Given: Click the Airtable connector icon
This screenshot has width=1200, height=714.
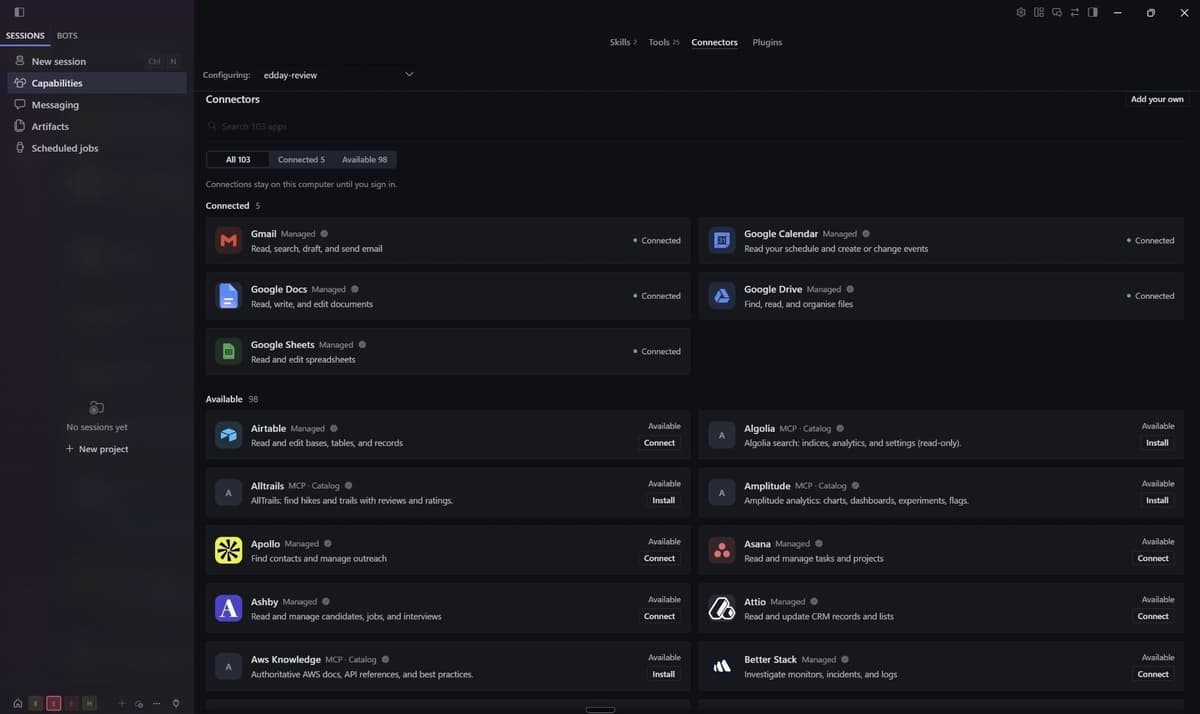Looking at the screenshot, I should tap(229, 435).
